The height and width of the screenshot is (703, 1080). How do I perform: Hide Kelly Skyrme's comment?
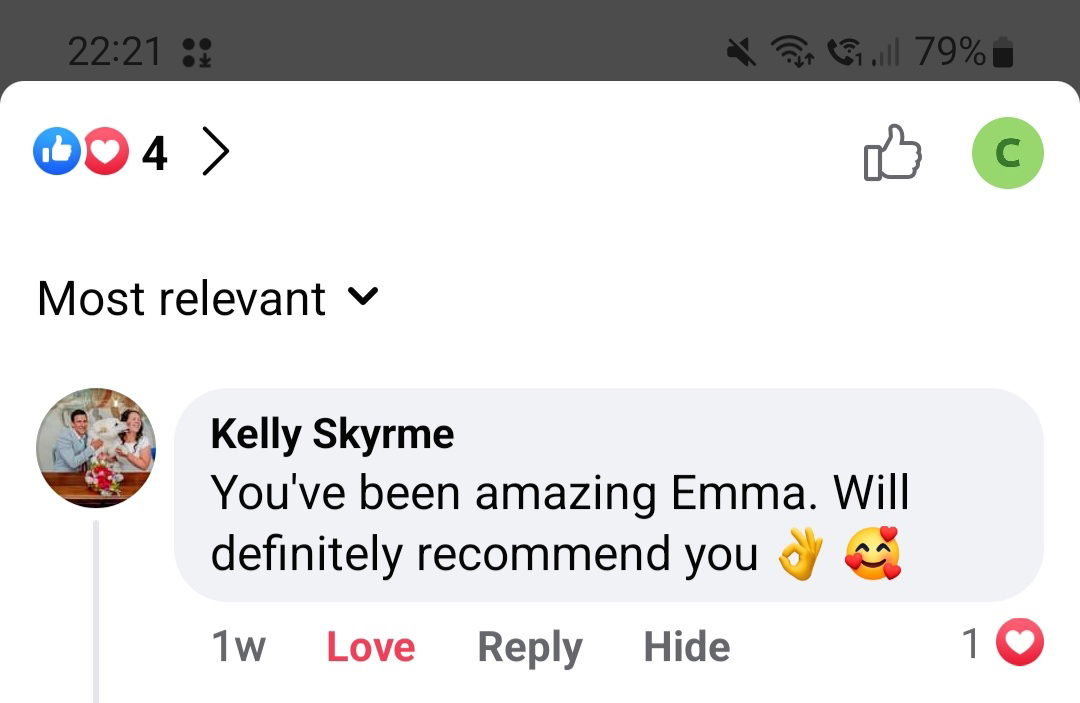coord(686,647)
